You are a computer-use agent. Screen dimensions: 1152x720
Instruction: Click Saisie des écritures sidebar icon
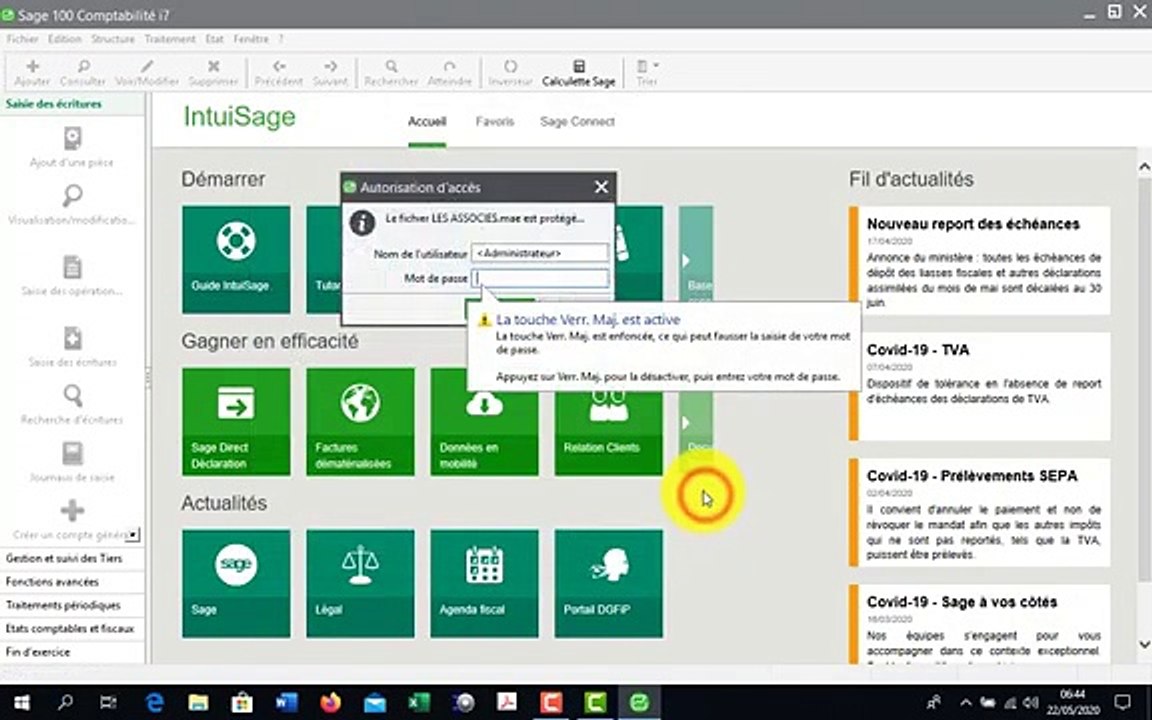[72, 338]
